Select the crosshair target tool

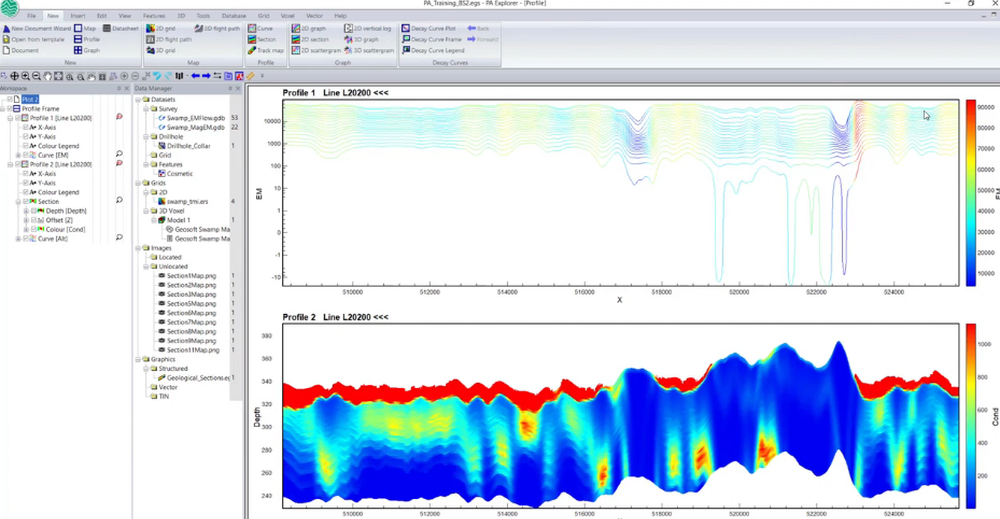[x=14, y=76]
